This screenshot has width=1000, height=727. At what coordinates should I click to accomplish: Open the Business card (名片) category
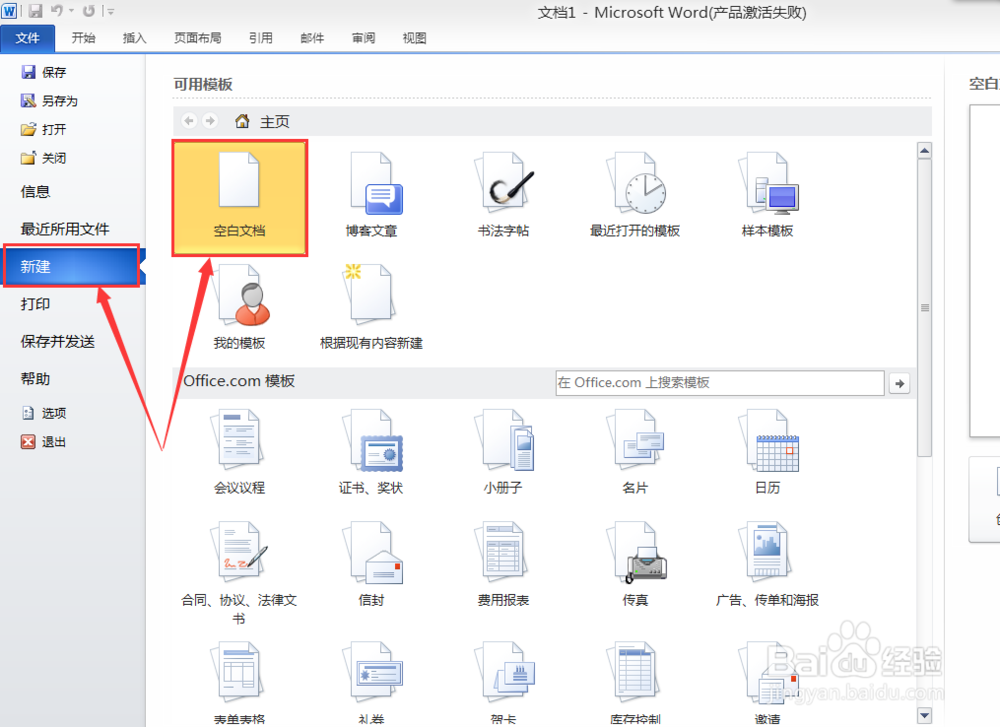click(635, 453)
